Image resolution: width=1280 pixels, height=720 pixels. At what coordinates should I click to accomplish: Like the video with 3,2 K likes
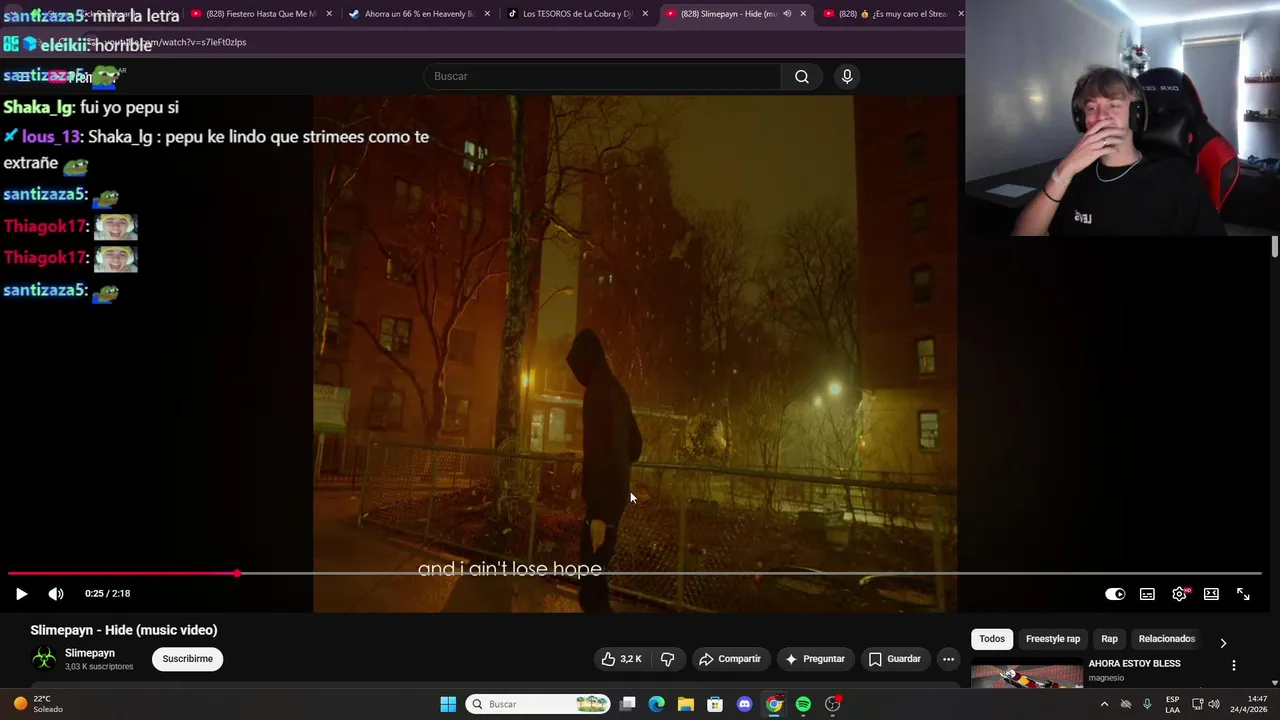point(621,659)
